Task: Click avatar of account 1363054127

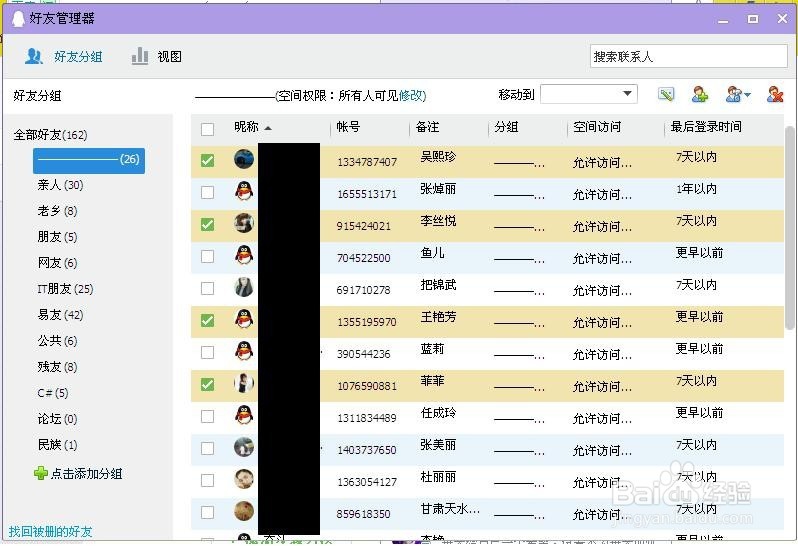Action: coord(244,479)
